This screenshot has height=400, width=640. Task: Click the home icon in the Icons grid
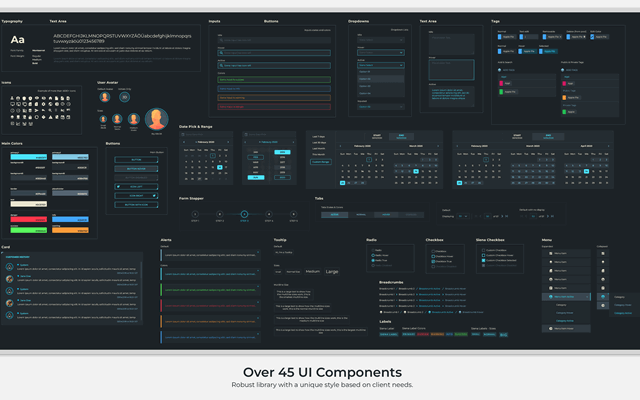pyautogui.click(x=51, y=98)
